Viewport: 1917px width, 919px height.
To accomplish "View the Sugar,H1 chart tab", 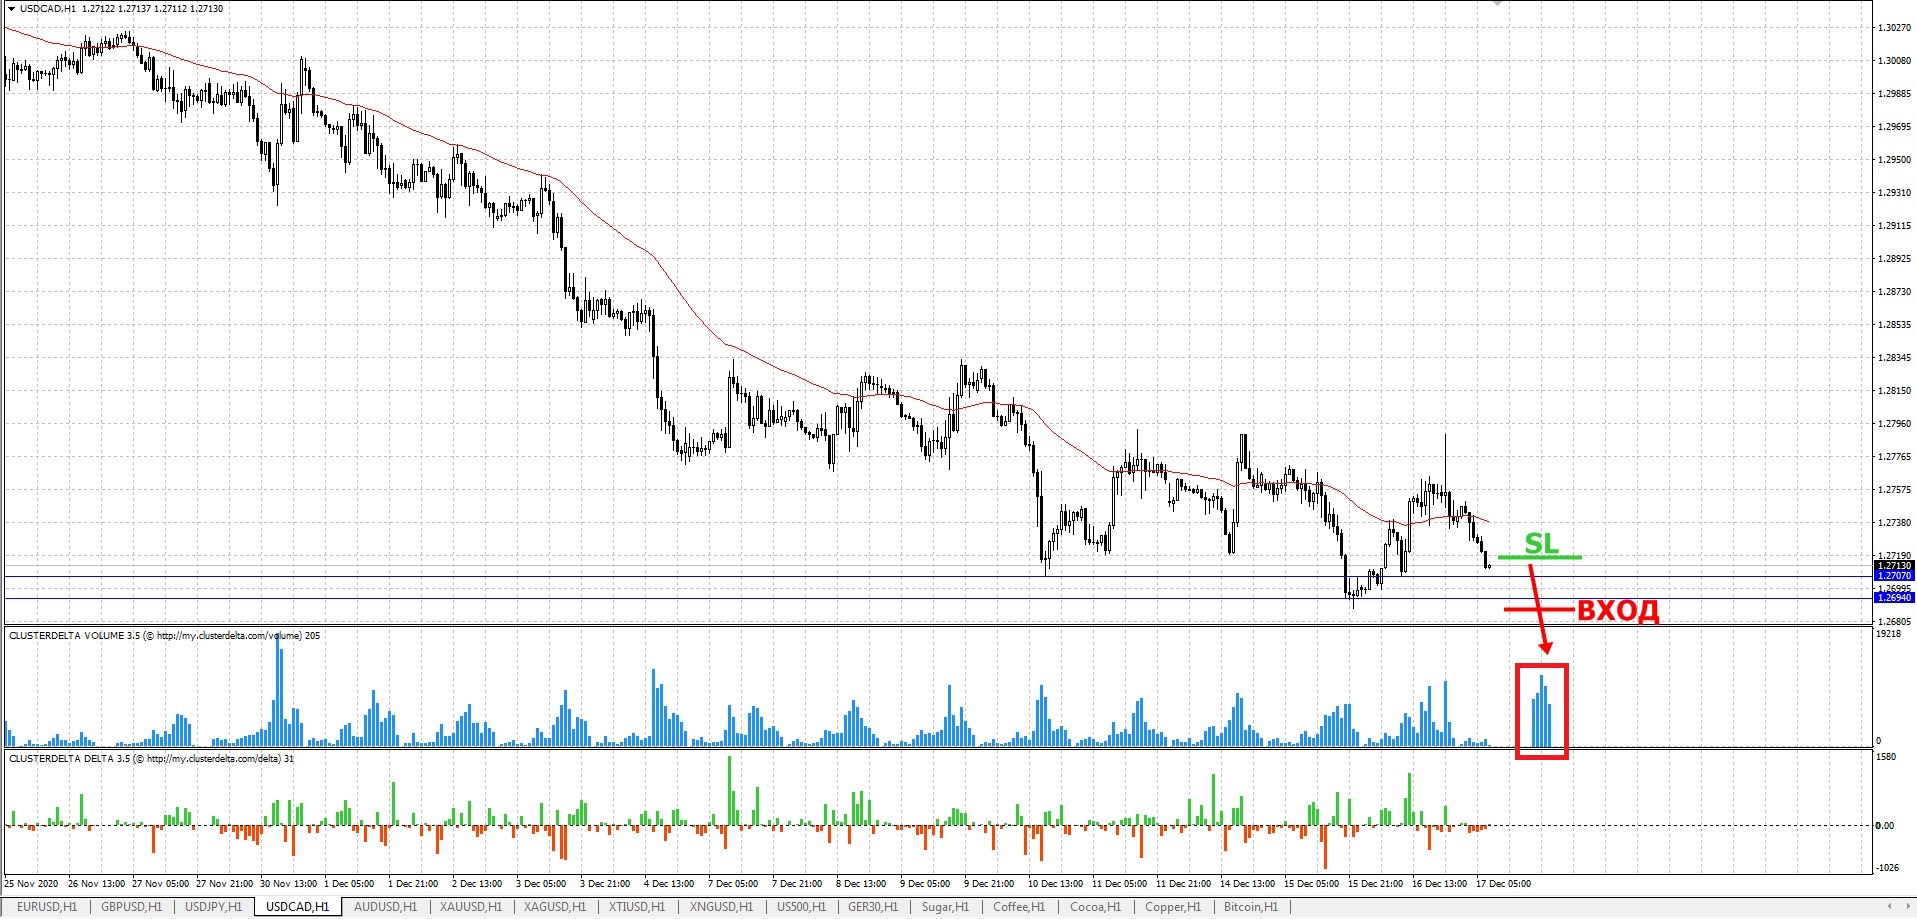I will pyautogui.click(x=945, y=907).
